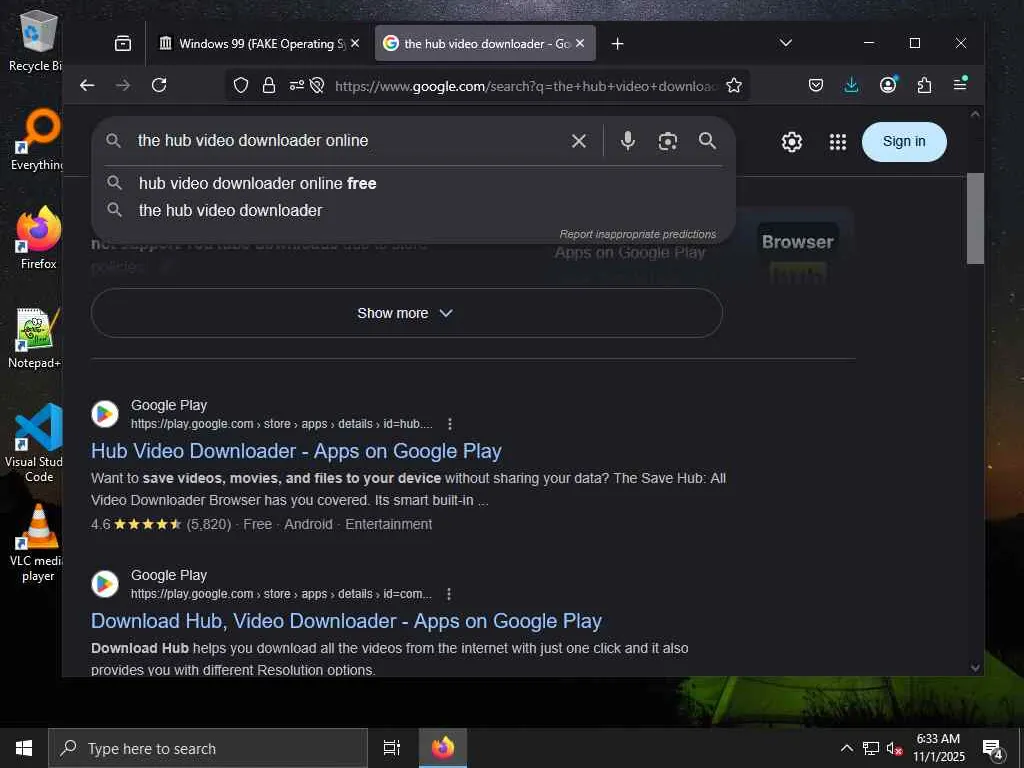Viewport: 1024px width, 768px height.
Task: Open the notification center
Action: point(993,748)
